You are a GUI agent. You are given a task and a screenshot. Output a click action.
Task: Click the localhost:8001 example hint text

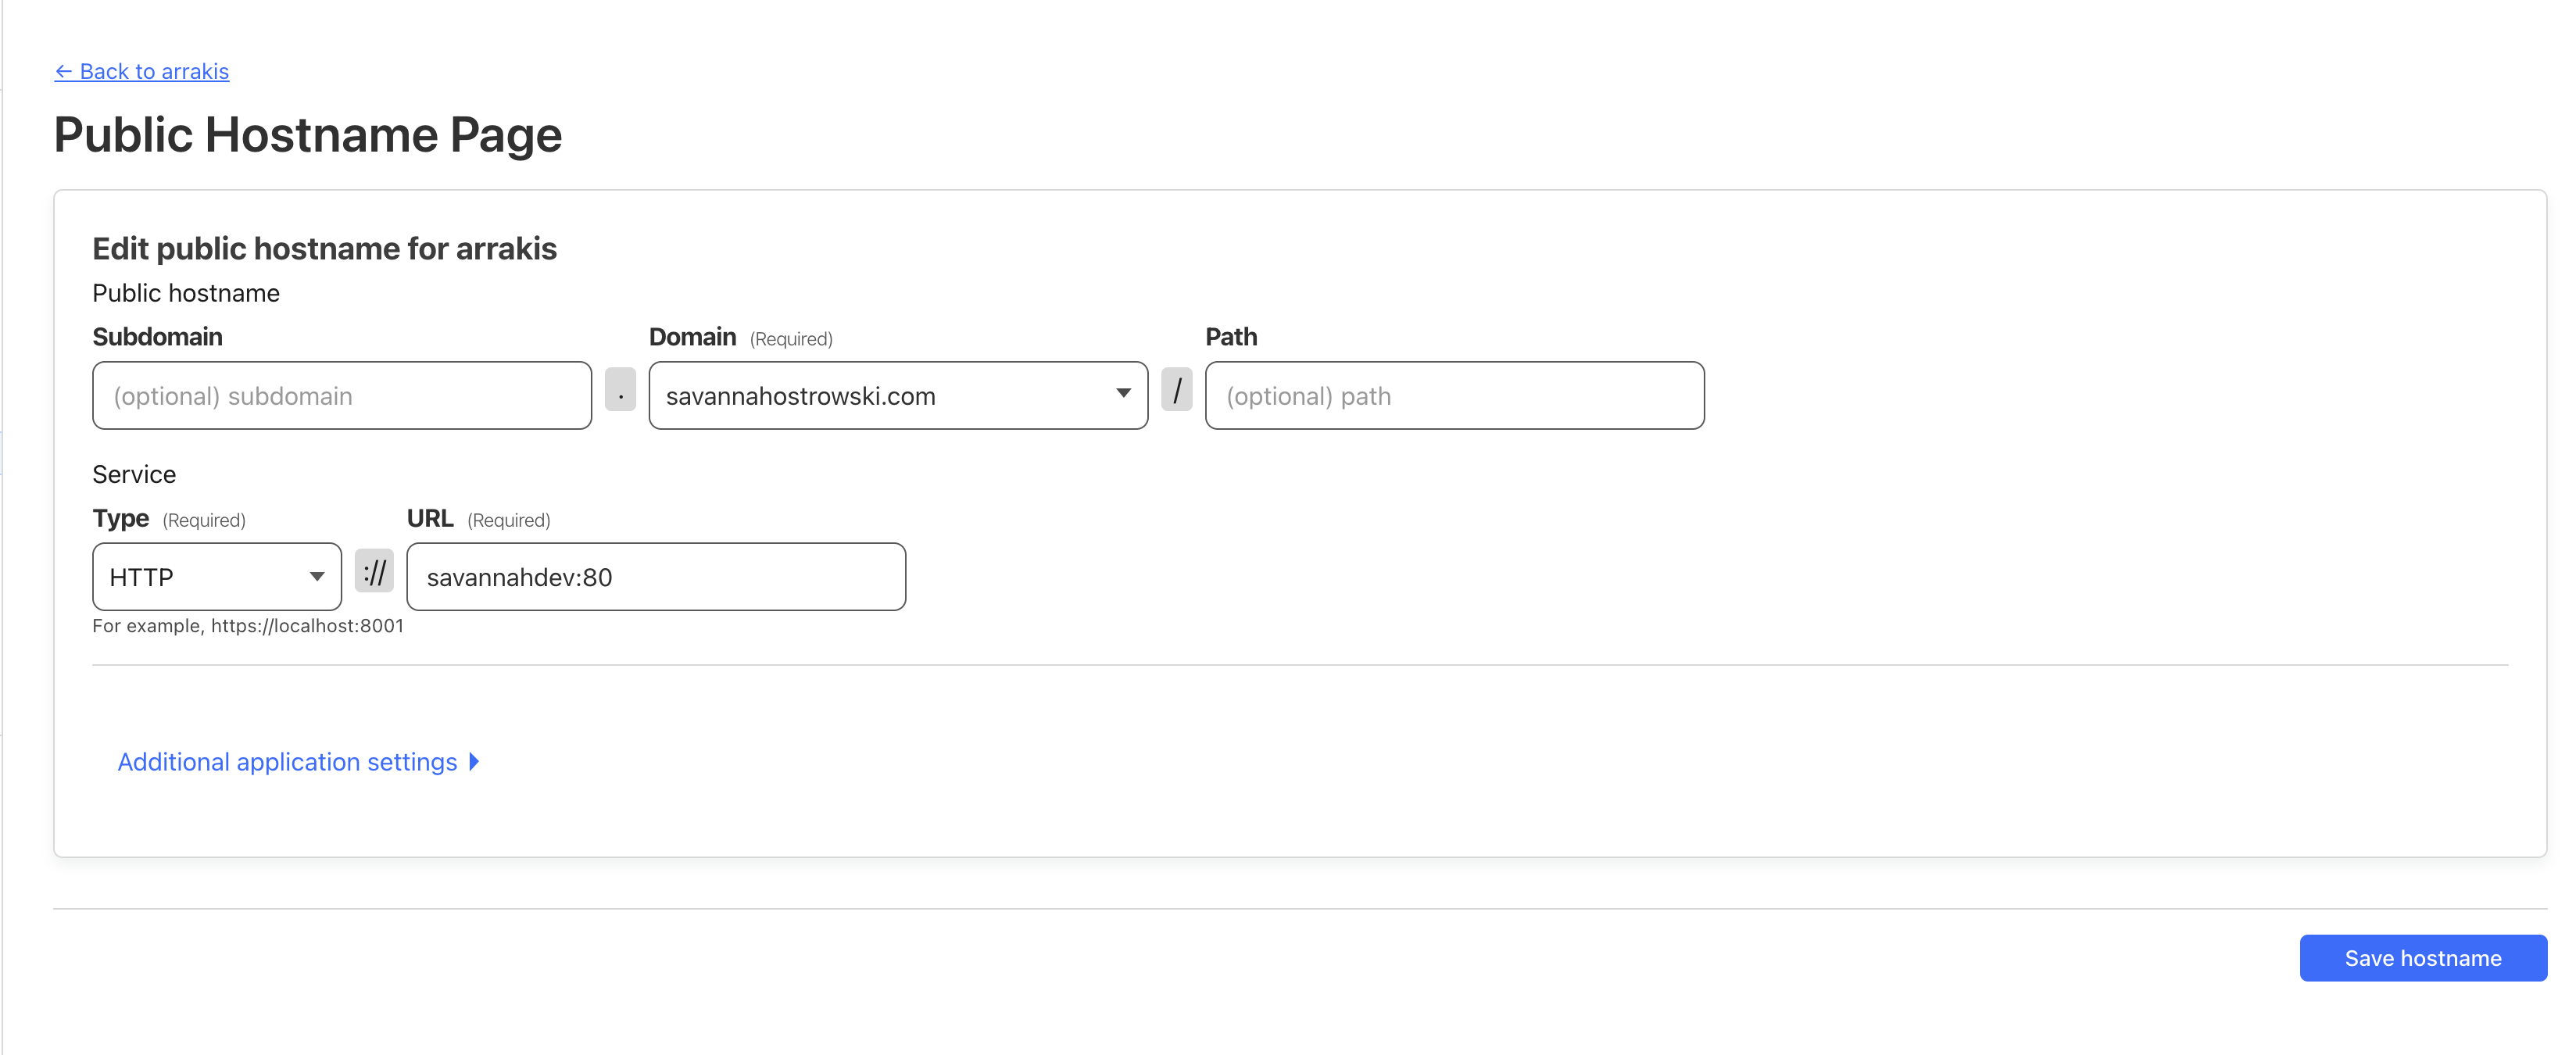(x=247, y=625)
